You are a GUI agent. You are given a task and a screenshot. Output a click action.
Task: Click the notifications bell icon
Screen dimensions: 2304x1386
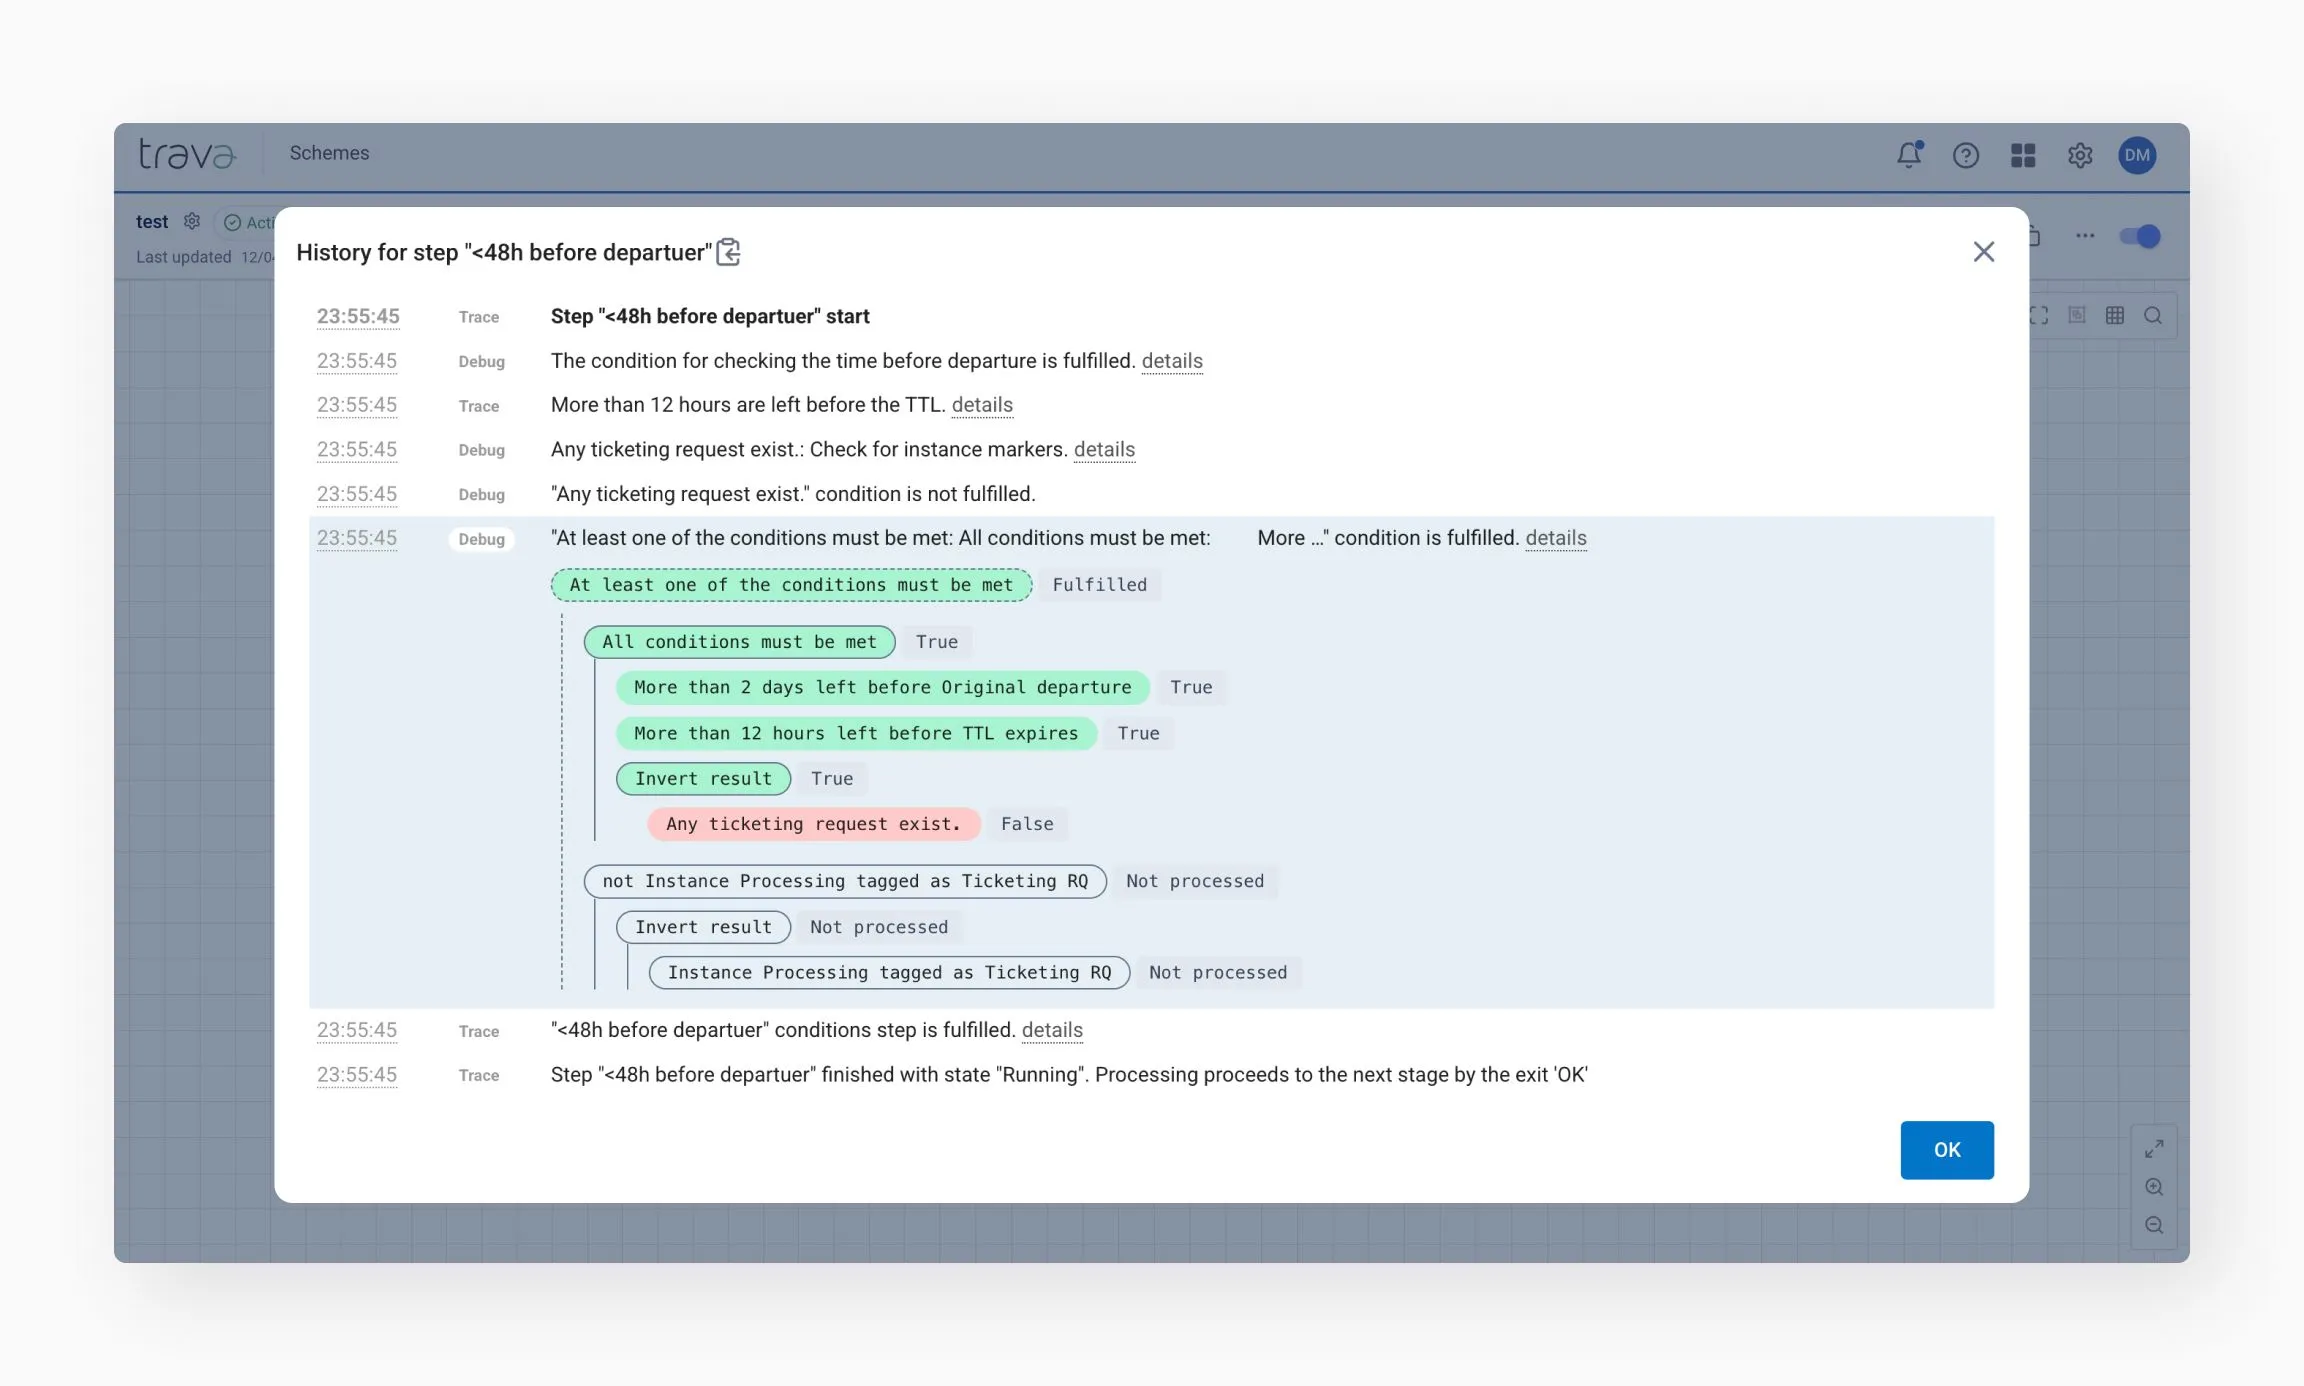pyautogui.click(x=1908, y=155)
